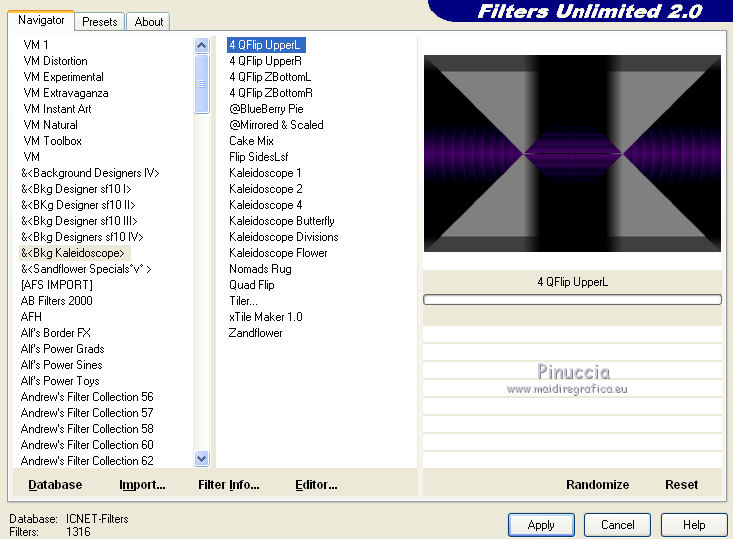Select Andrew's Filter Collection 56
This screenshot has height=539, width=733.
click(x=87, y=397)
